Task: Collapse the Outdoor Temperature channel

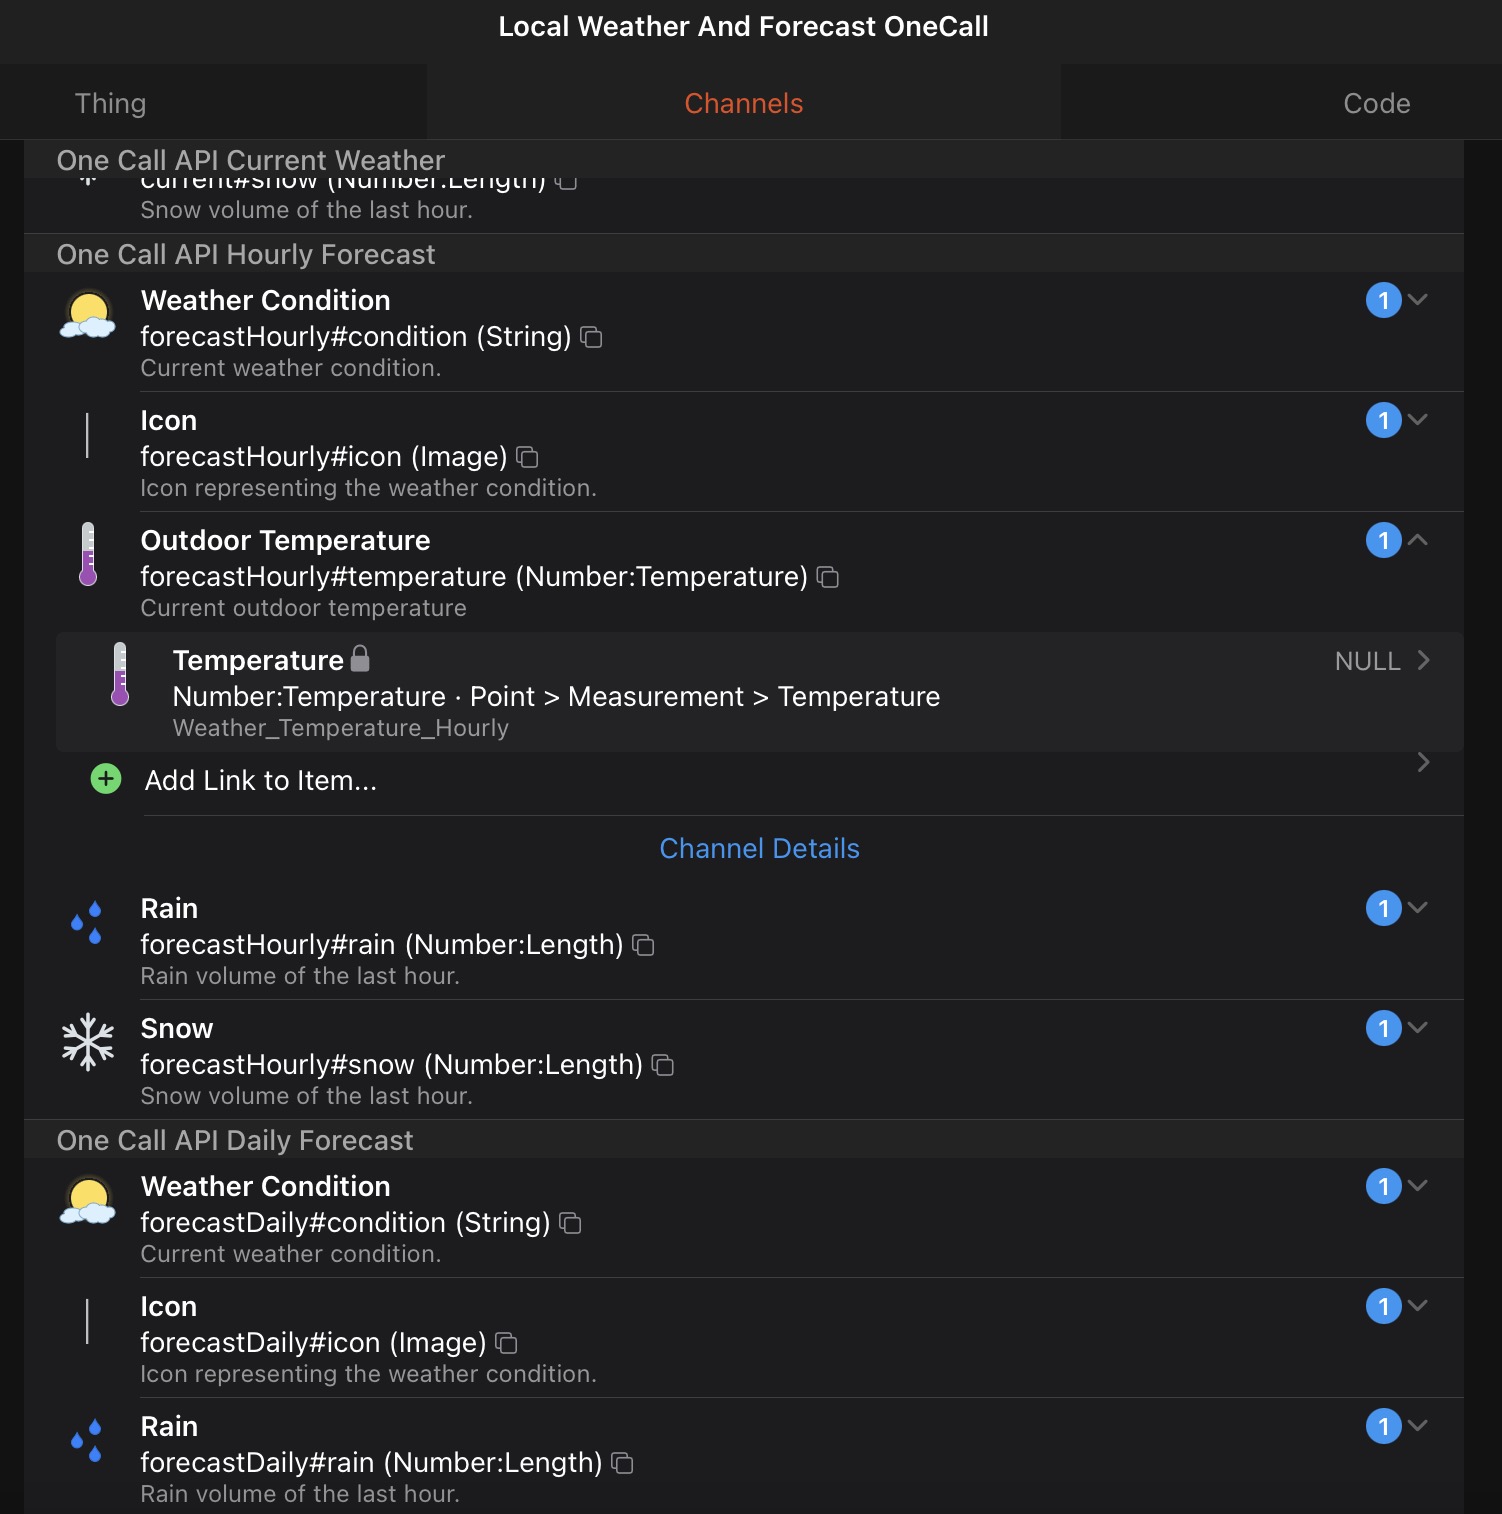Action: click(x=1418, y=540)
